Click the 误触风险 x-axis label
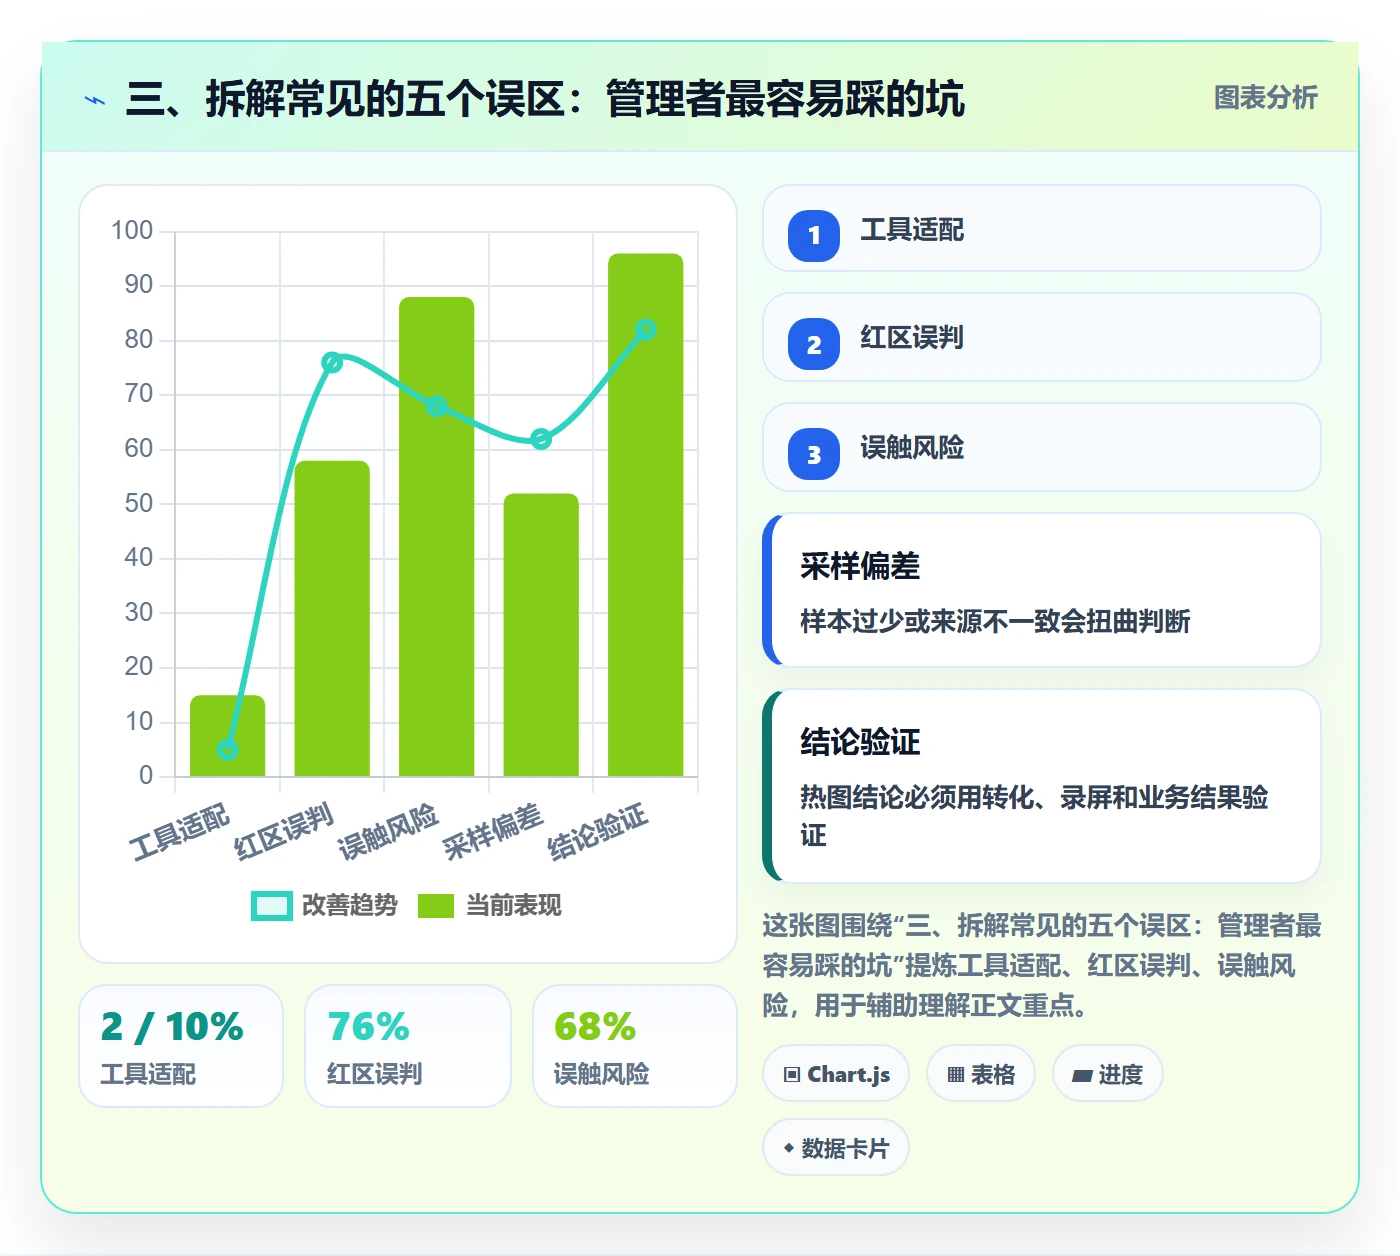Viewport: 1400px width, 1256px height. pyautogui.click(x=389, y=832)
